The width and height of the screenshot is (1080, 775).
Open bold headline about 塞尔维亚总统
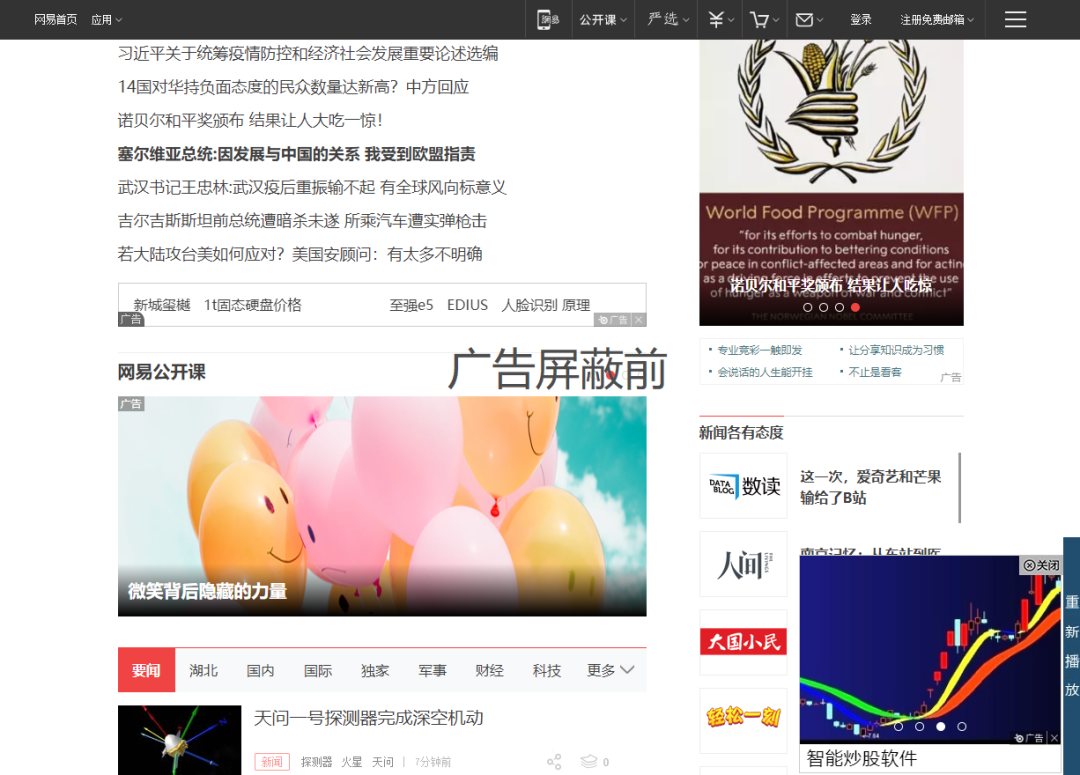click(296, 154)
